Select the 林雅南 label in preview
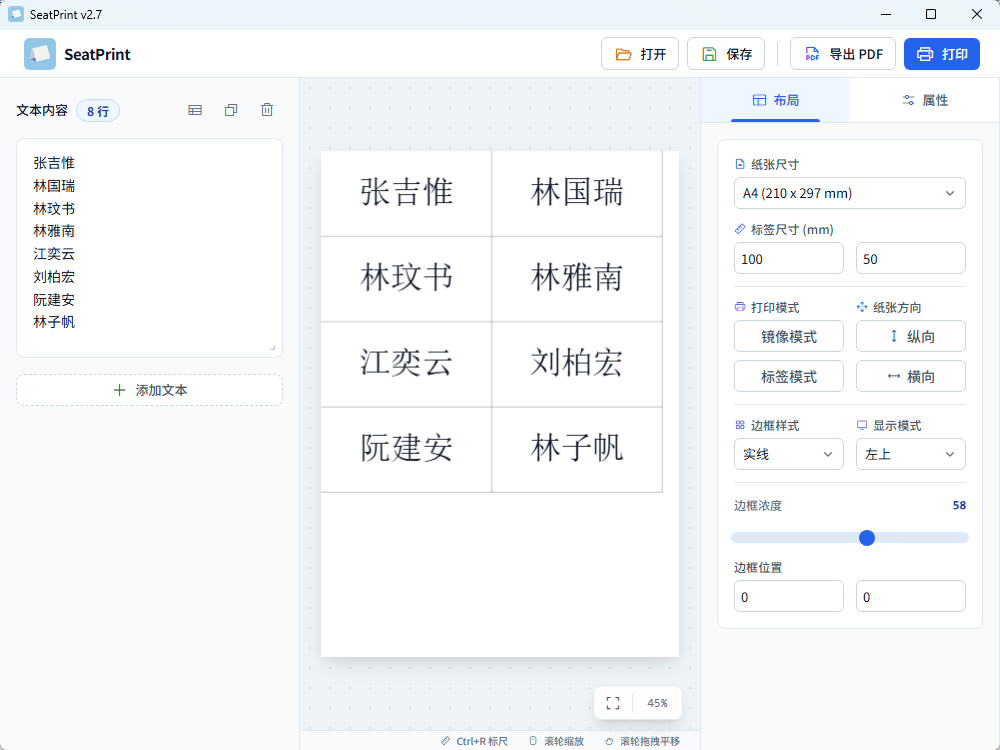Screen dimensions: 1000x750 pyautogui.click(x=577, y=279)
